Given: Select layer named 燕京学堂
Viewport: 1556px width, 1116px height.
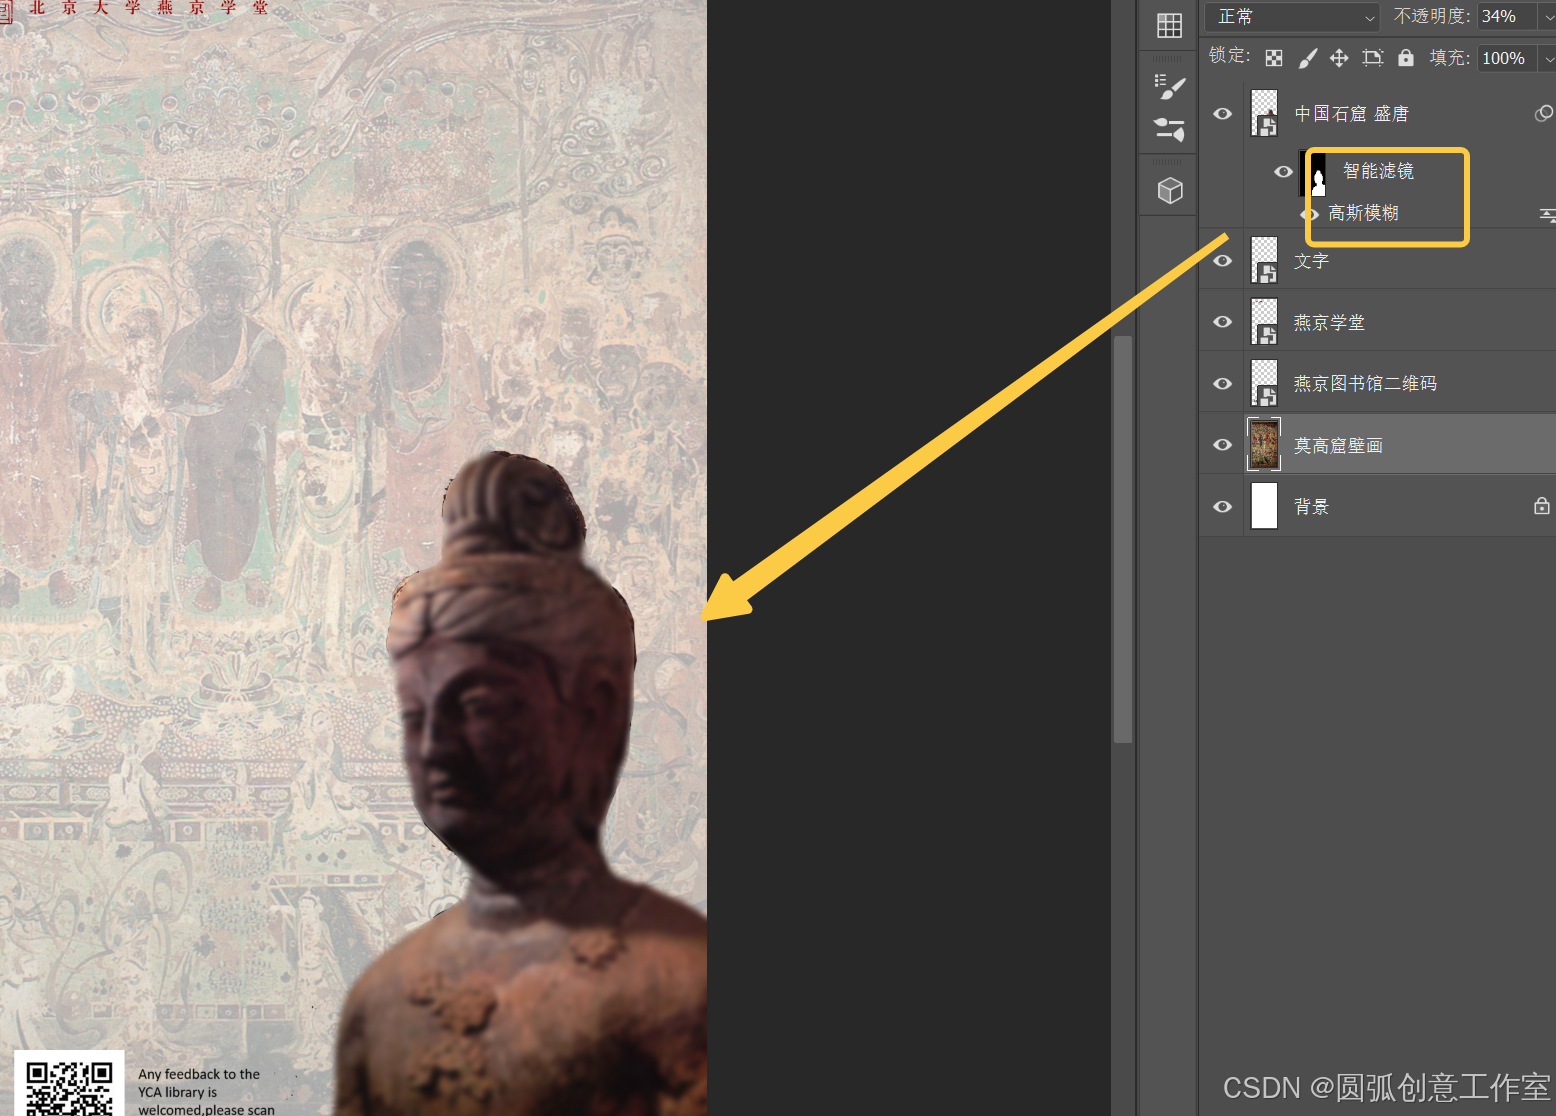Looking at the screenshot, I should click(1329, 323).
